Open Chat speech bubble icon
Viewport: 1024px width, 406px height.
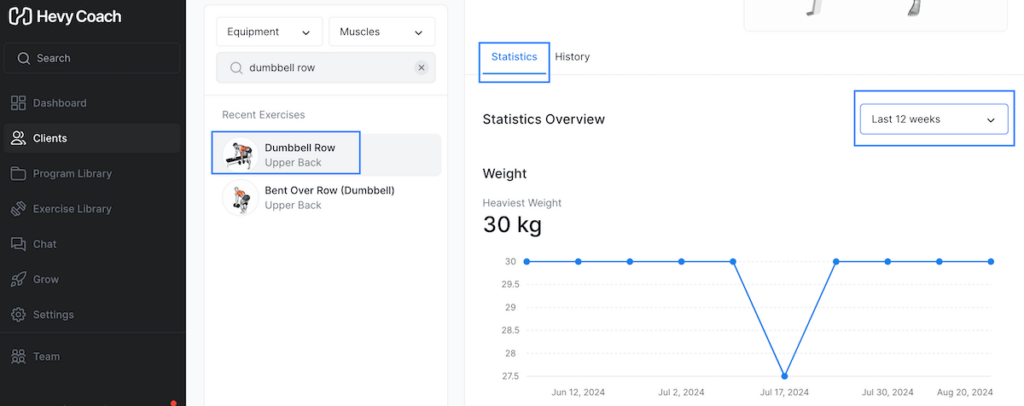[18, 244]
